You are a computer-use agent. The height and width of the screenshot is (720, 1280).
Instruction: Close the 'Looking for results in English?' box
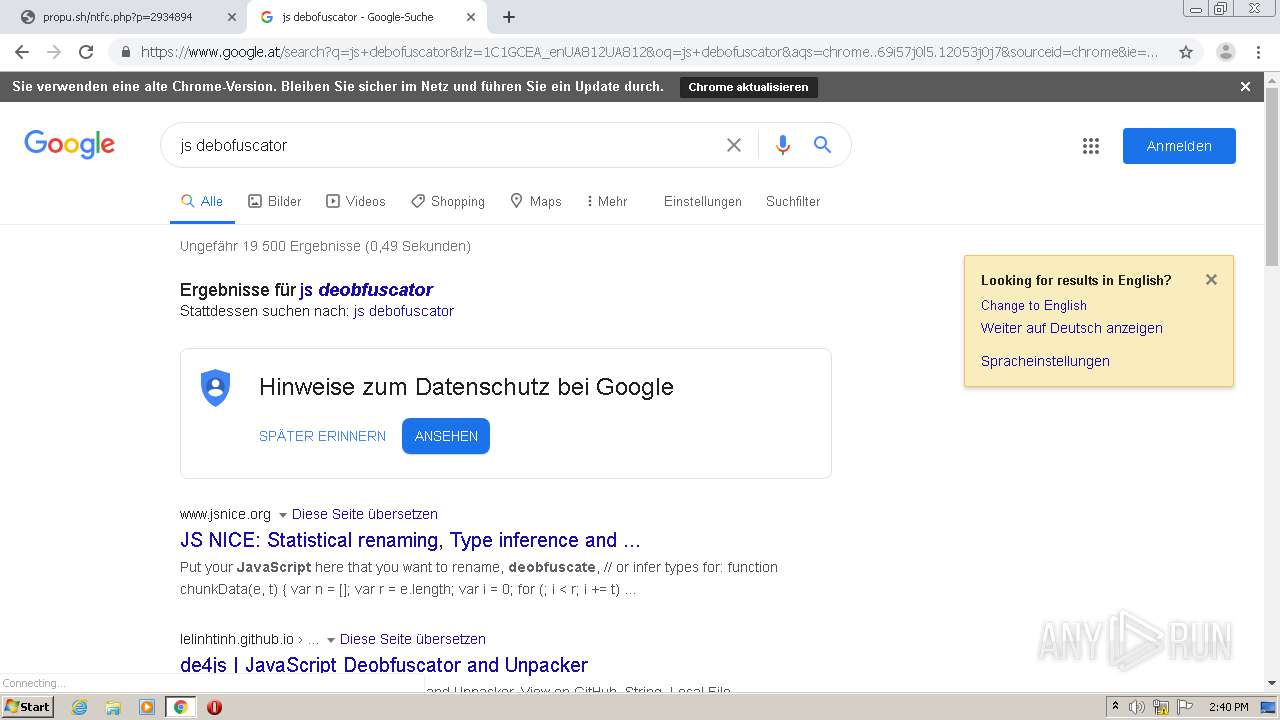[1211, 280]
